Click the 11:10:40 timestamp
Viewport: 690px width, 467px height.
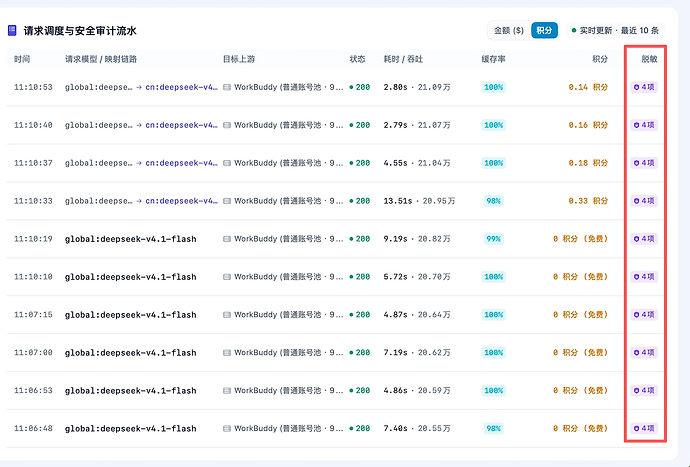(33, 125)
